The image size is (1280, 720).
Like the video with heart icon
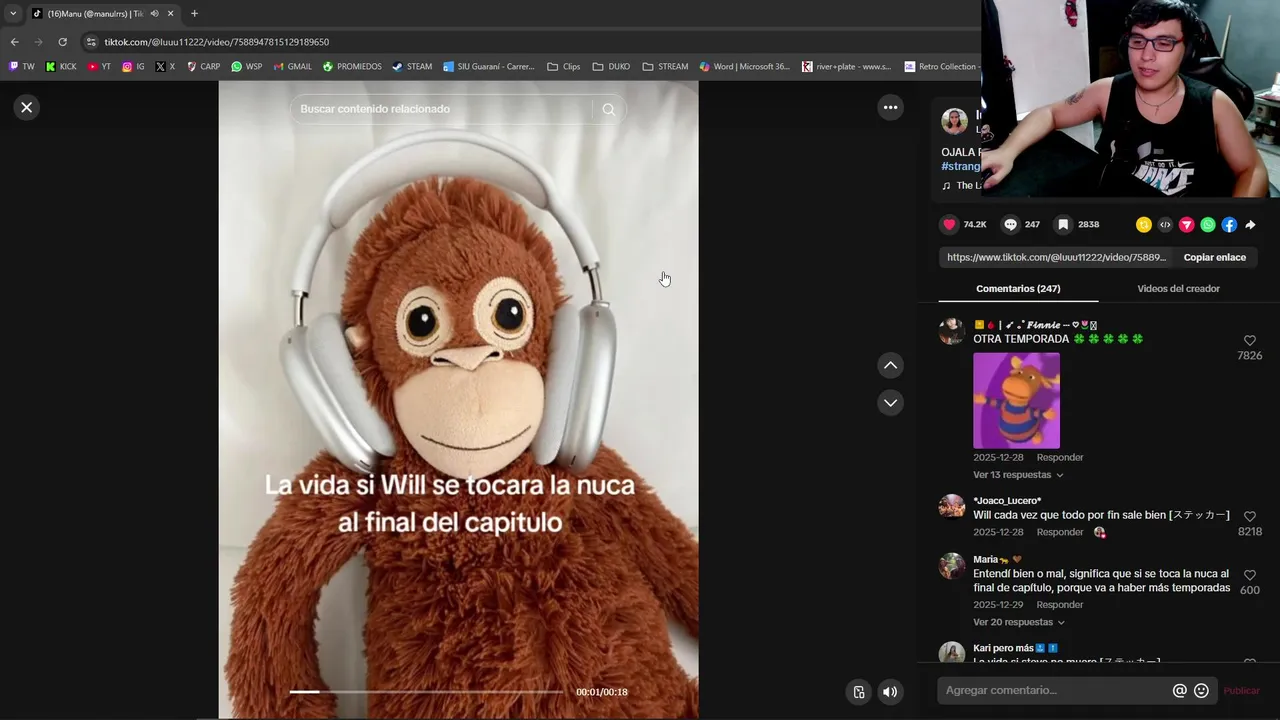950,225
